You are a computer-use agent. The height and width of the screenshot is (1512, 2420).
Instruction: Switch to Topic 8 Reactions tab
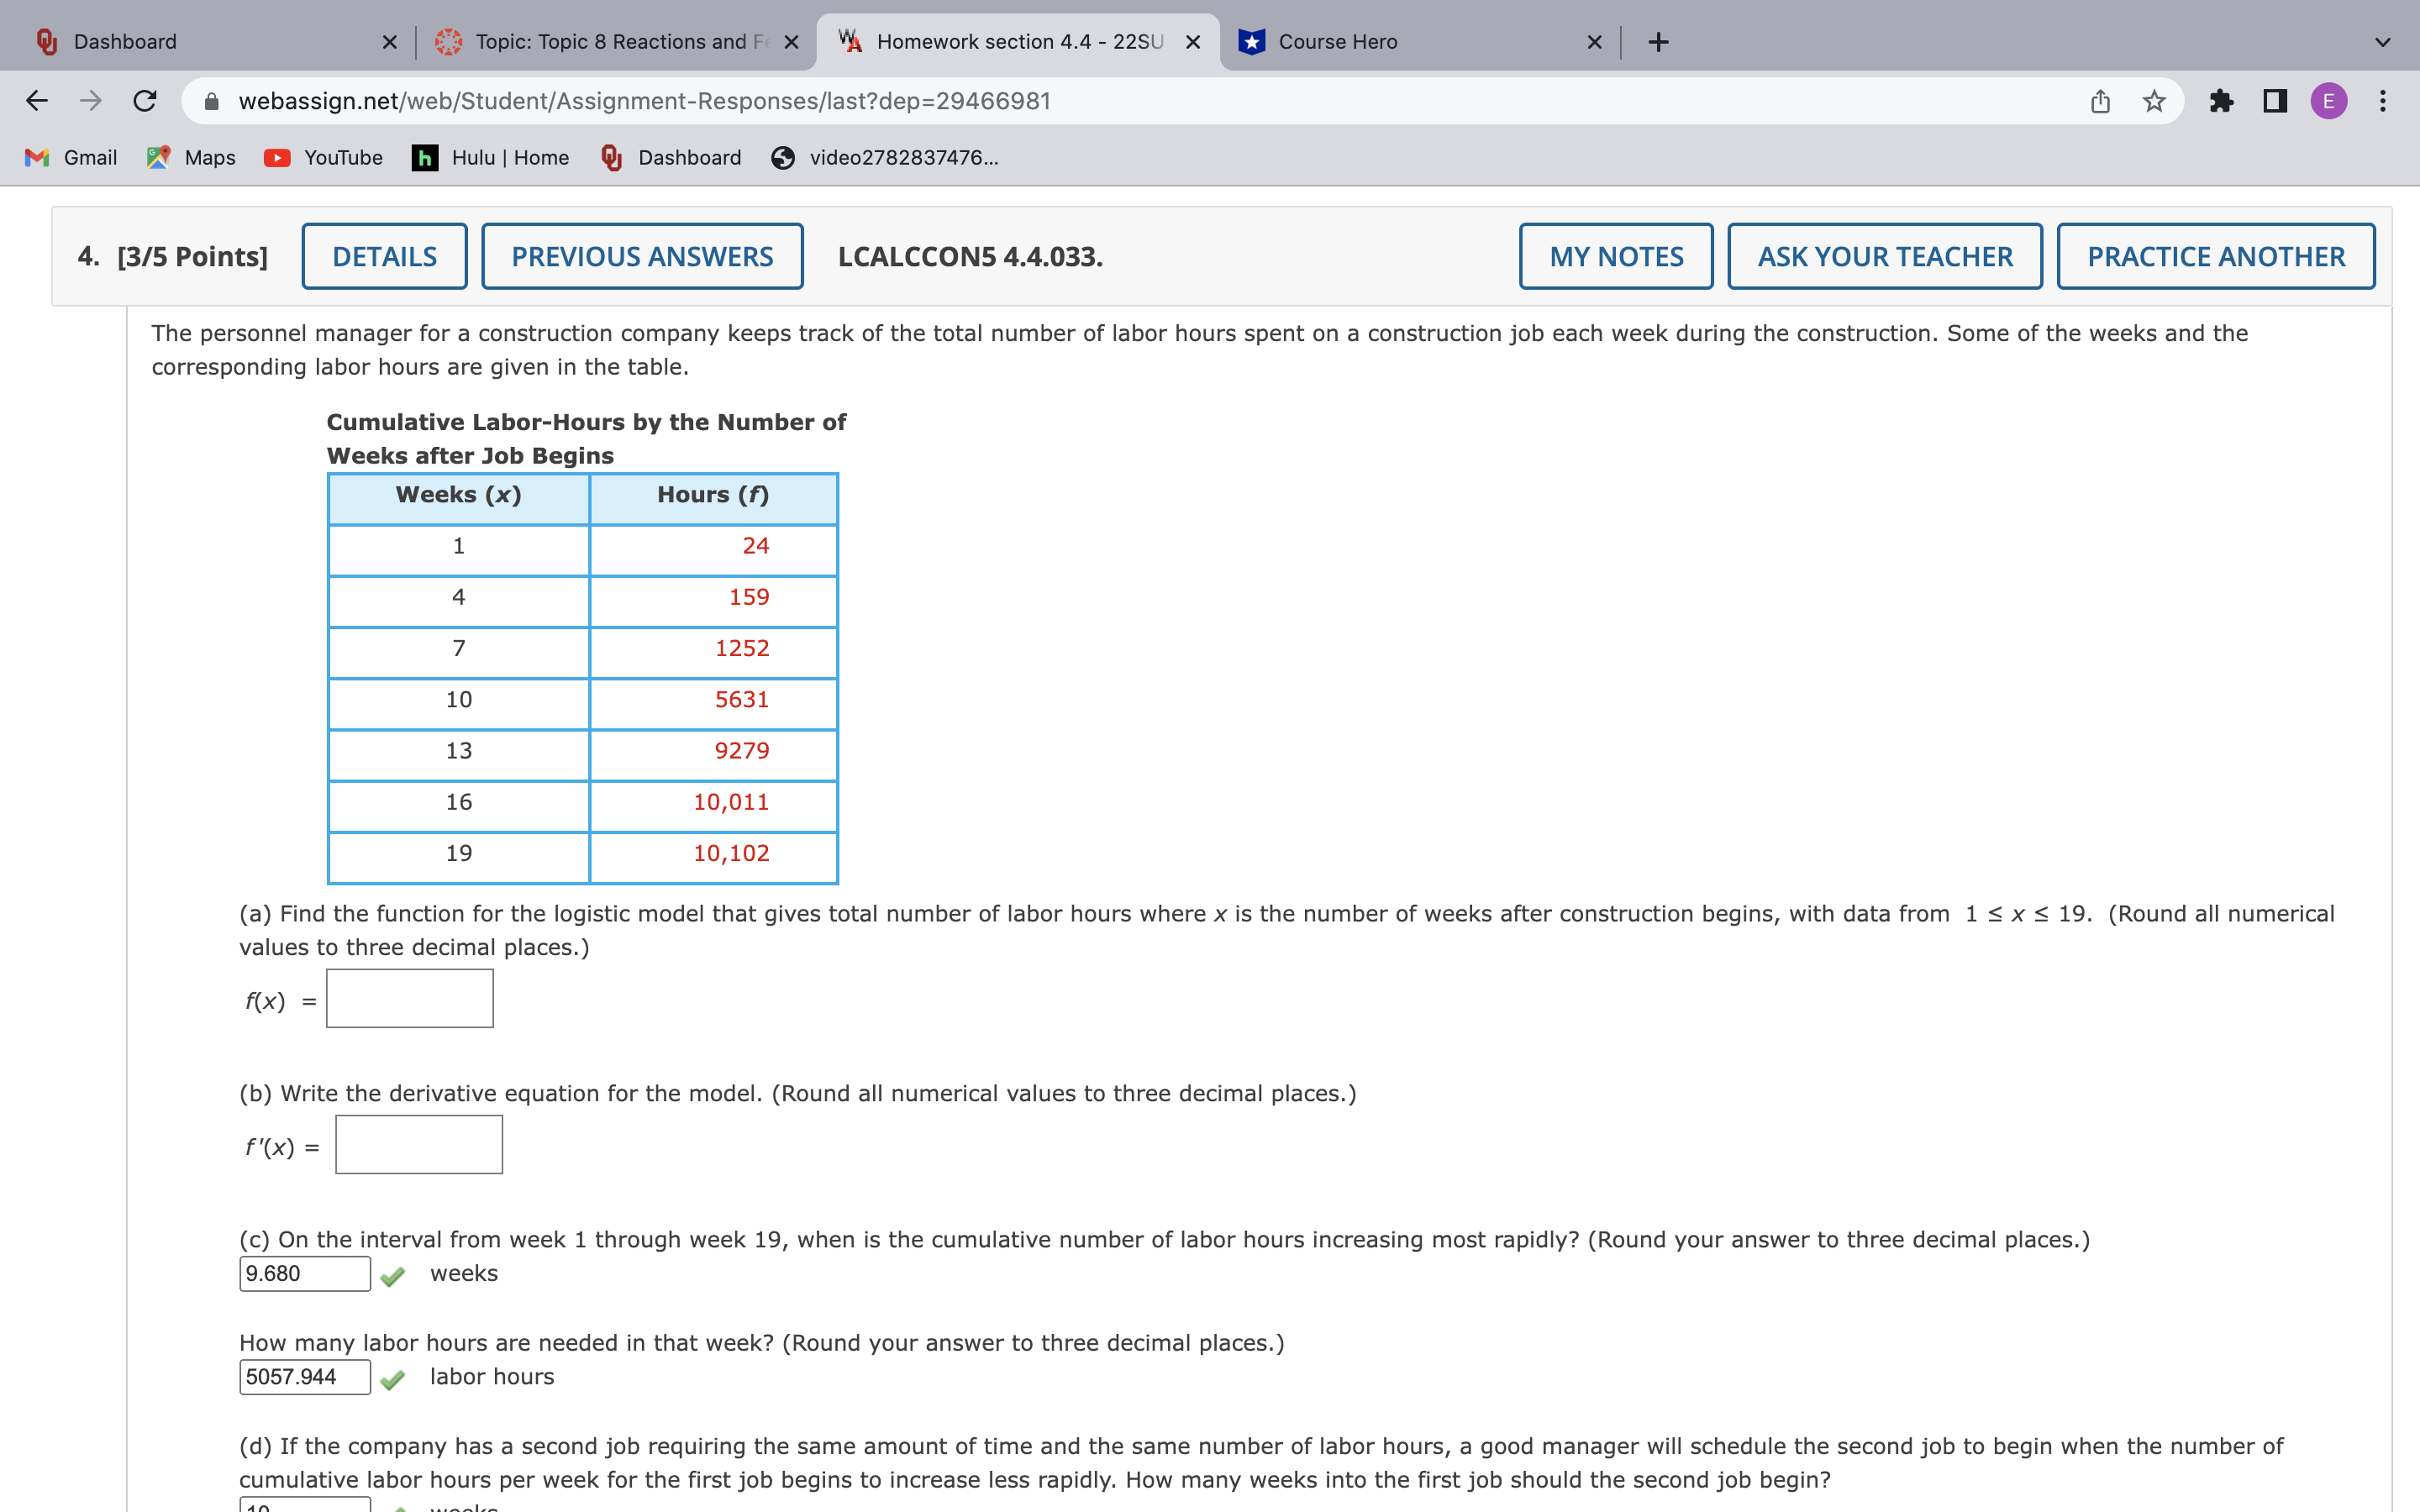(610, 42)
